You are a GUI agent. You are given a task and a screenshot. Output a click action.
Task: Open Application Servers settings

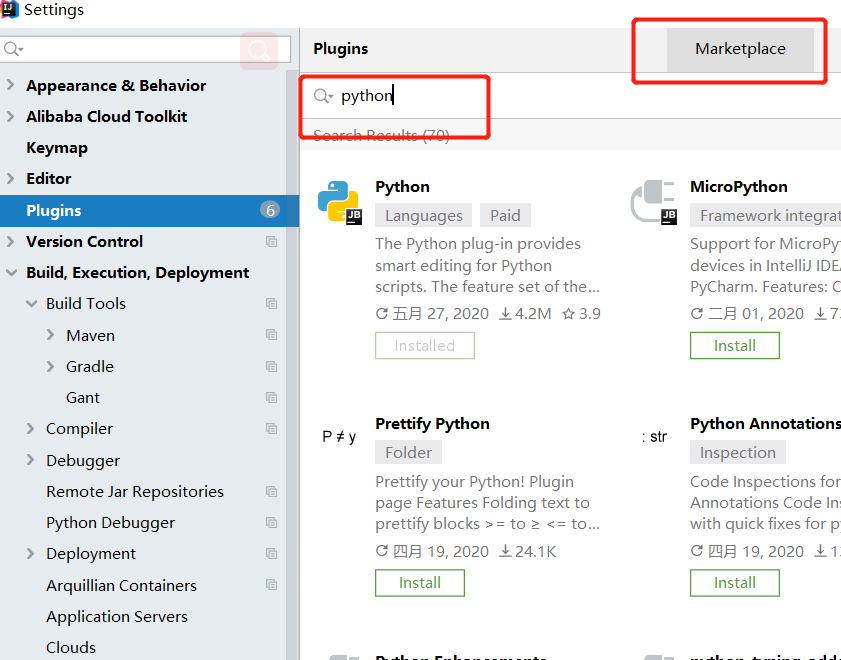coord(117,617)
